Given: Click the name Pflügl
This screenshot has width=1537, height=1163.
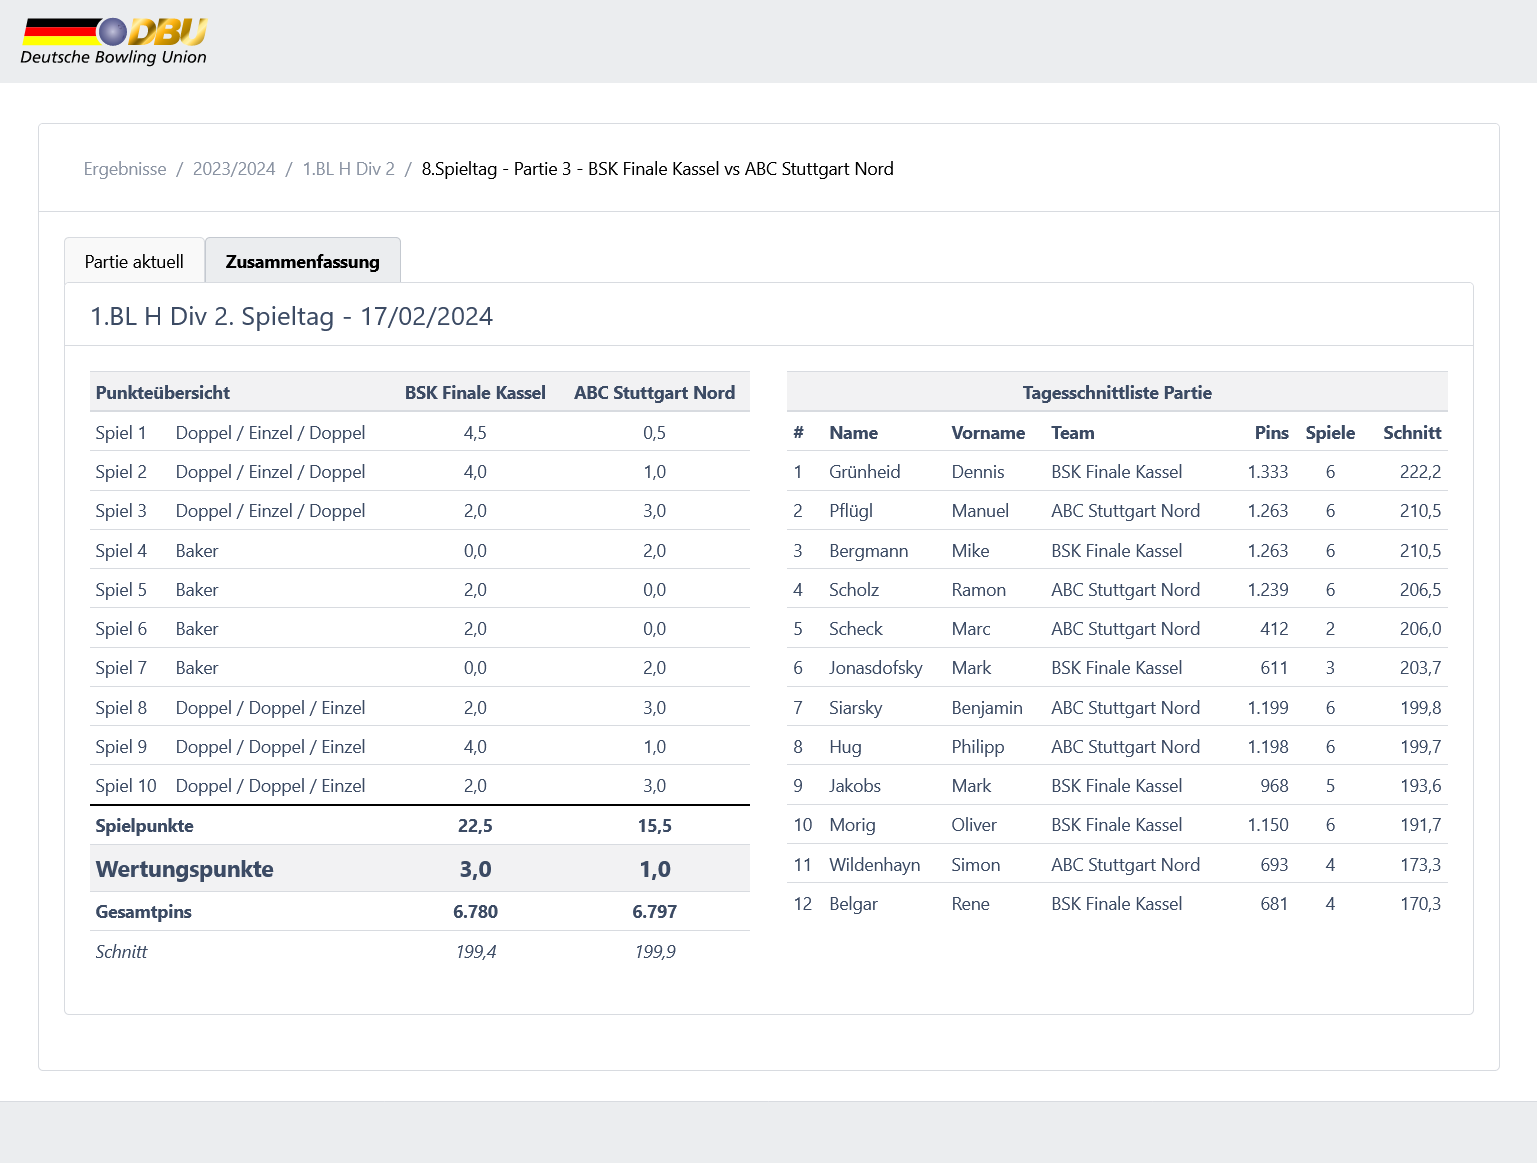Looking at the screenshot, I should point(851,511).
